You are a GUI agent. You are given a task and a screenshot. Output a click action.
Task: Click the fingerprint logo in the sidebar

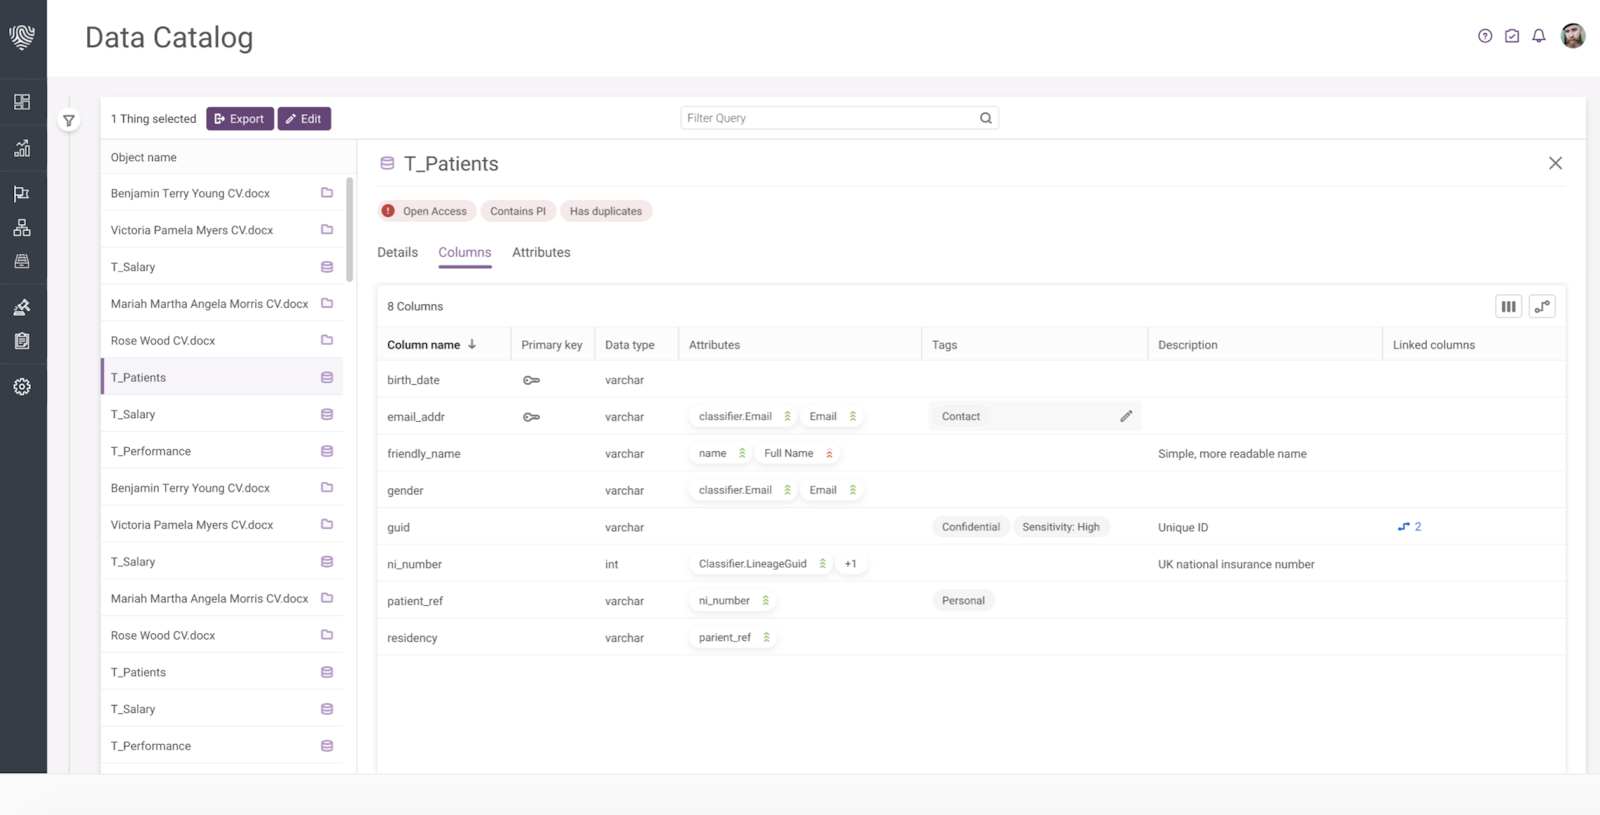click(x=22, y=37)
